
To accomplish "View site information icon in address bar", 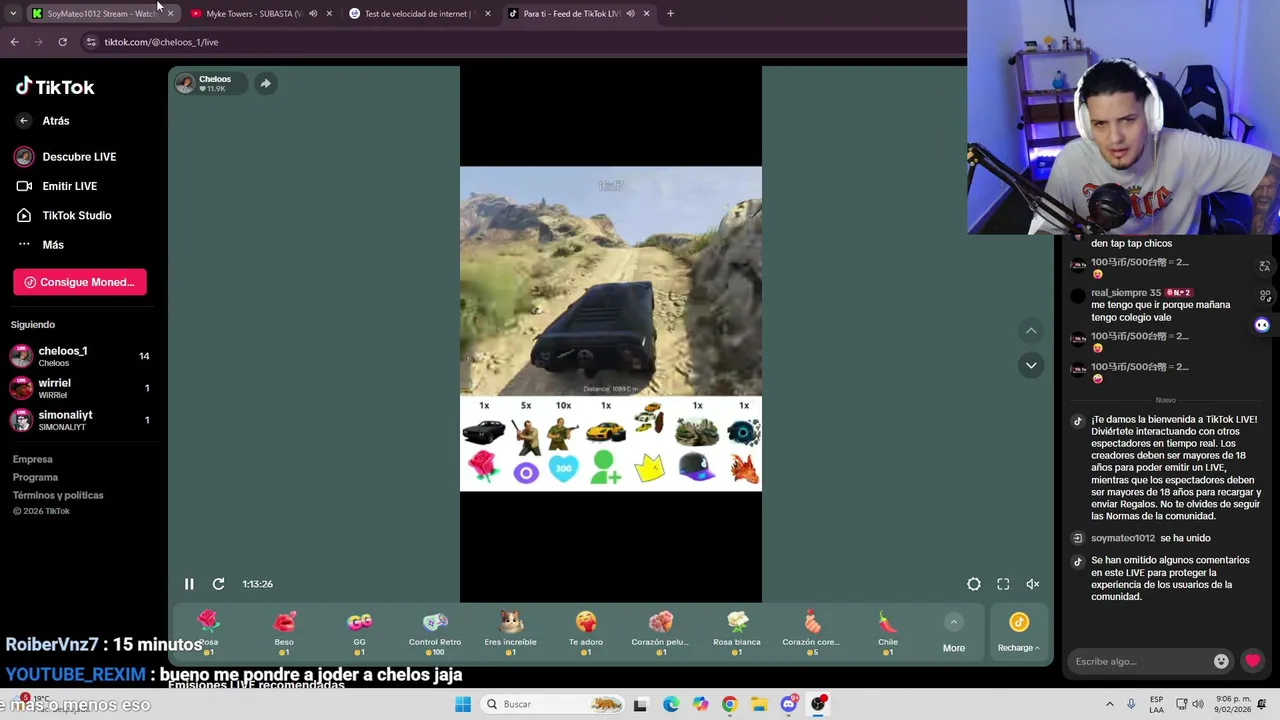I will [x=91, y=42].
